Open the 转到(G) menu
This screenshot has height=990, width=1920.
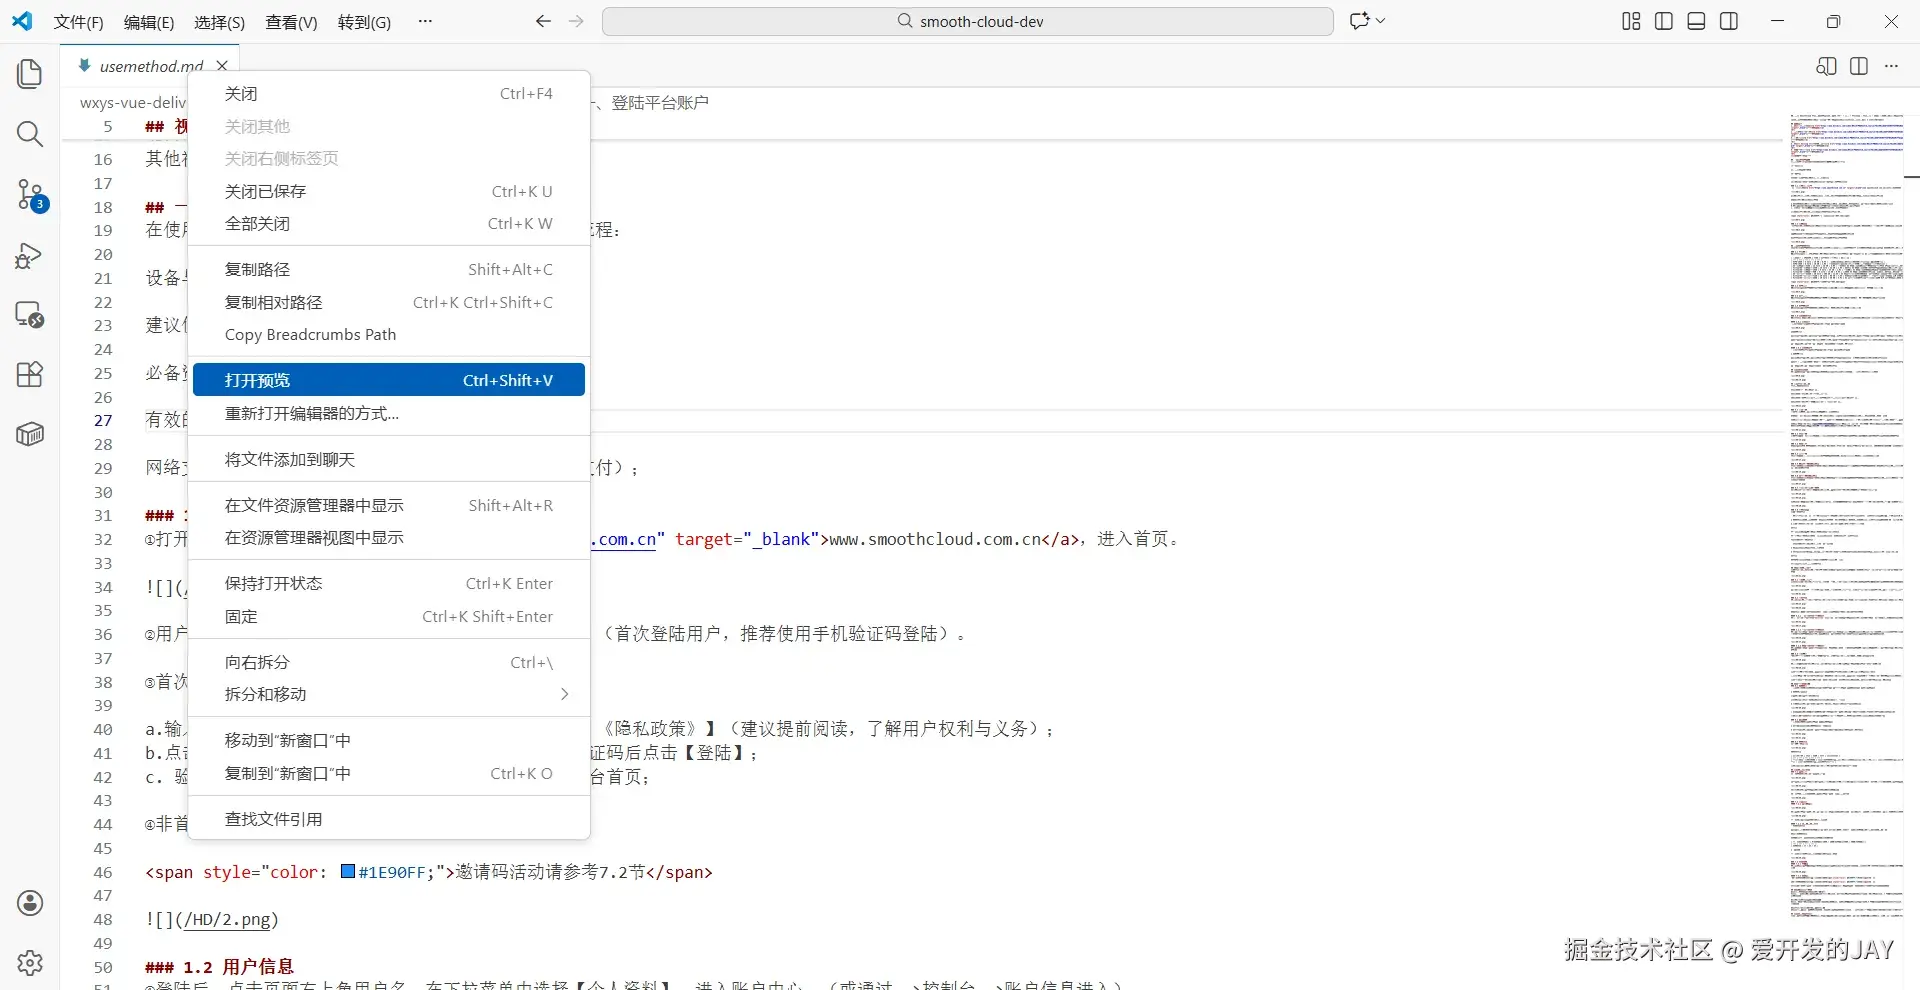point(364,22)
